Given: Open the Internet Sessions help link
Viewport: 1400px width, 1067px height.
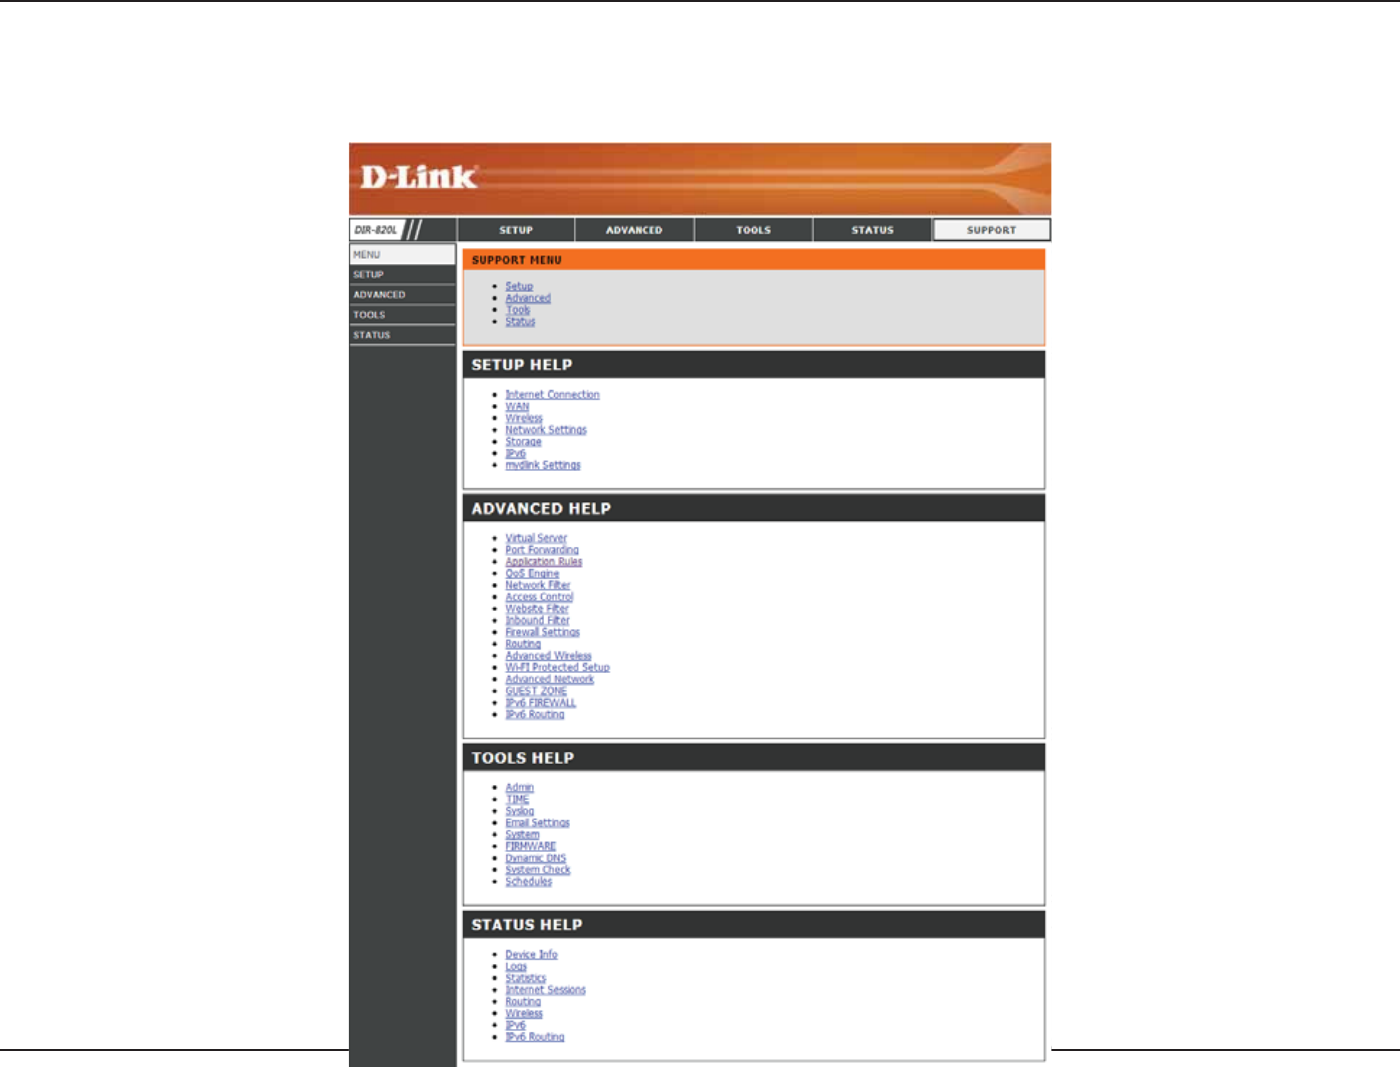Looking at the screenshot, I should 545,990.
